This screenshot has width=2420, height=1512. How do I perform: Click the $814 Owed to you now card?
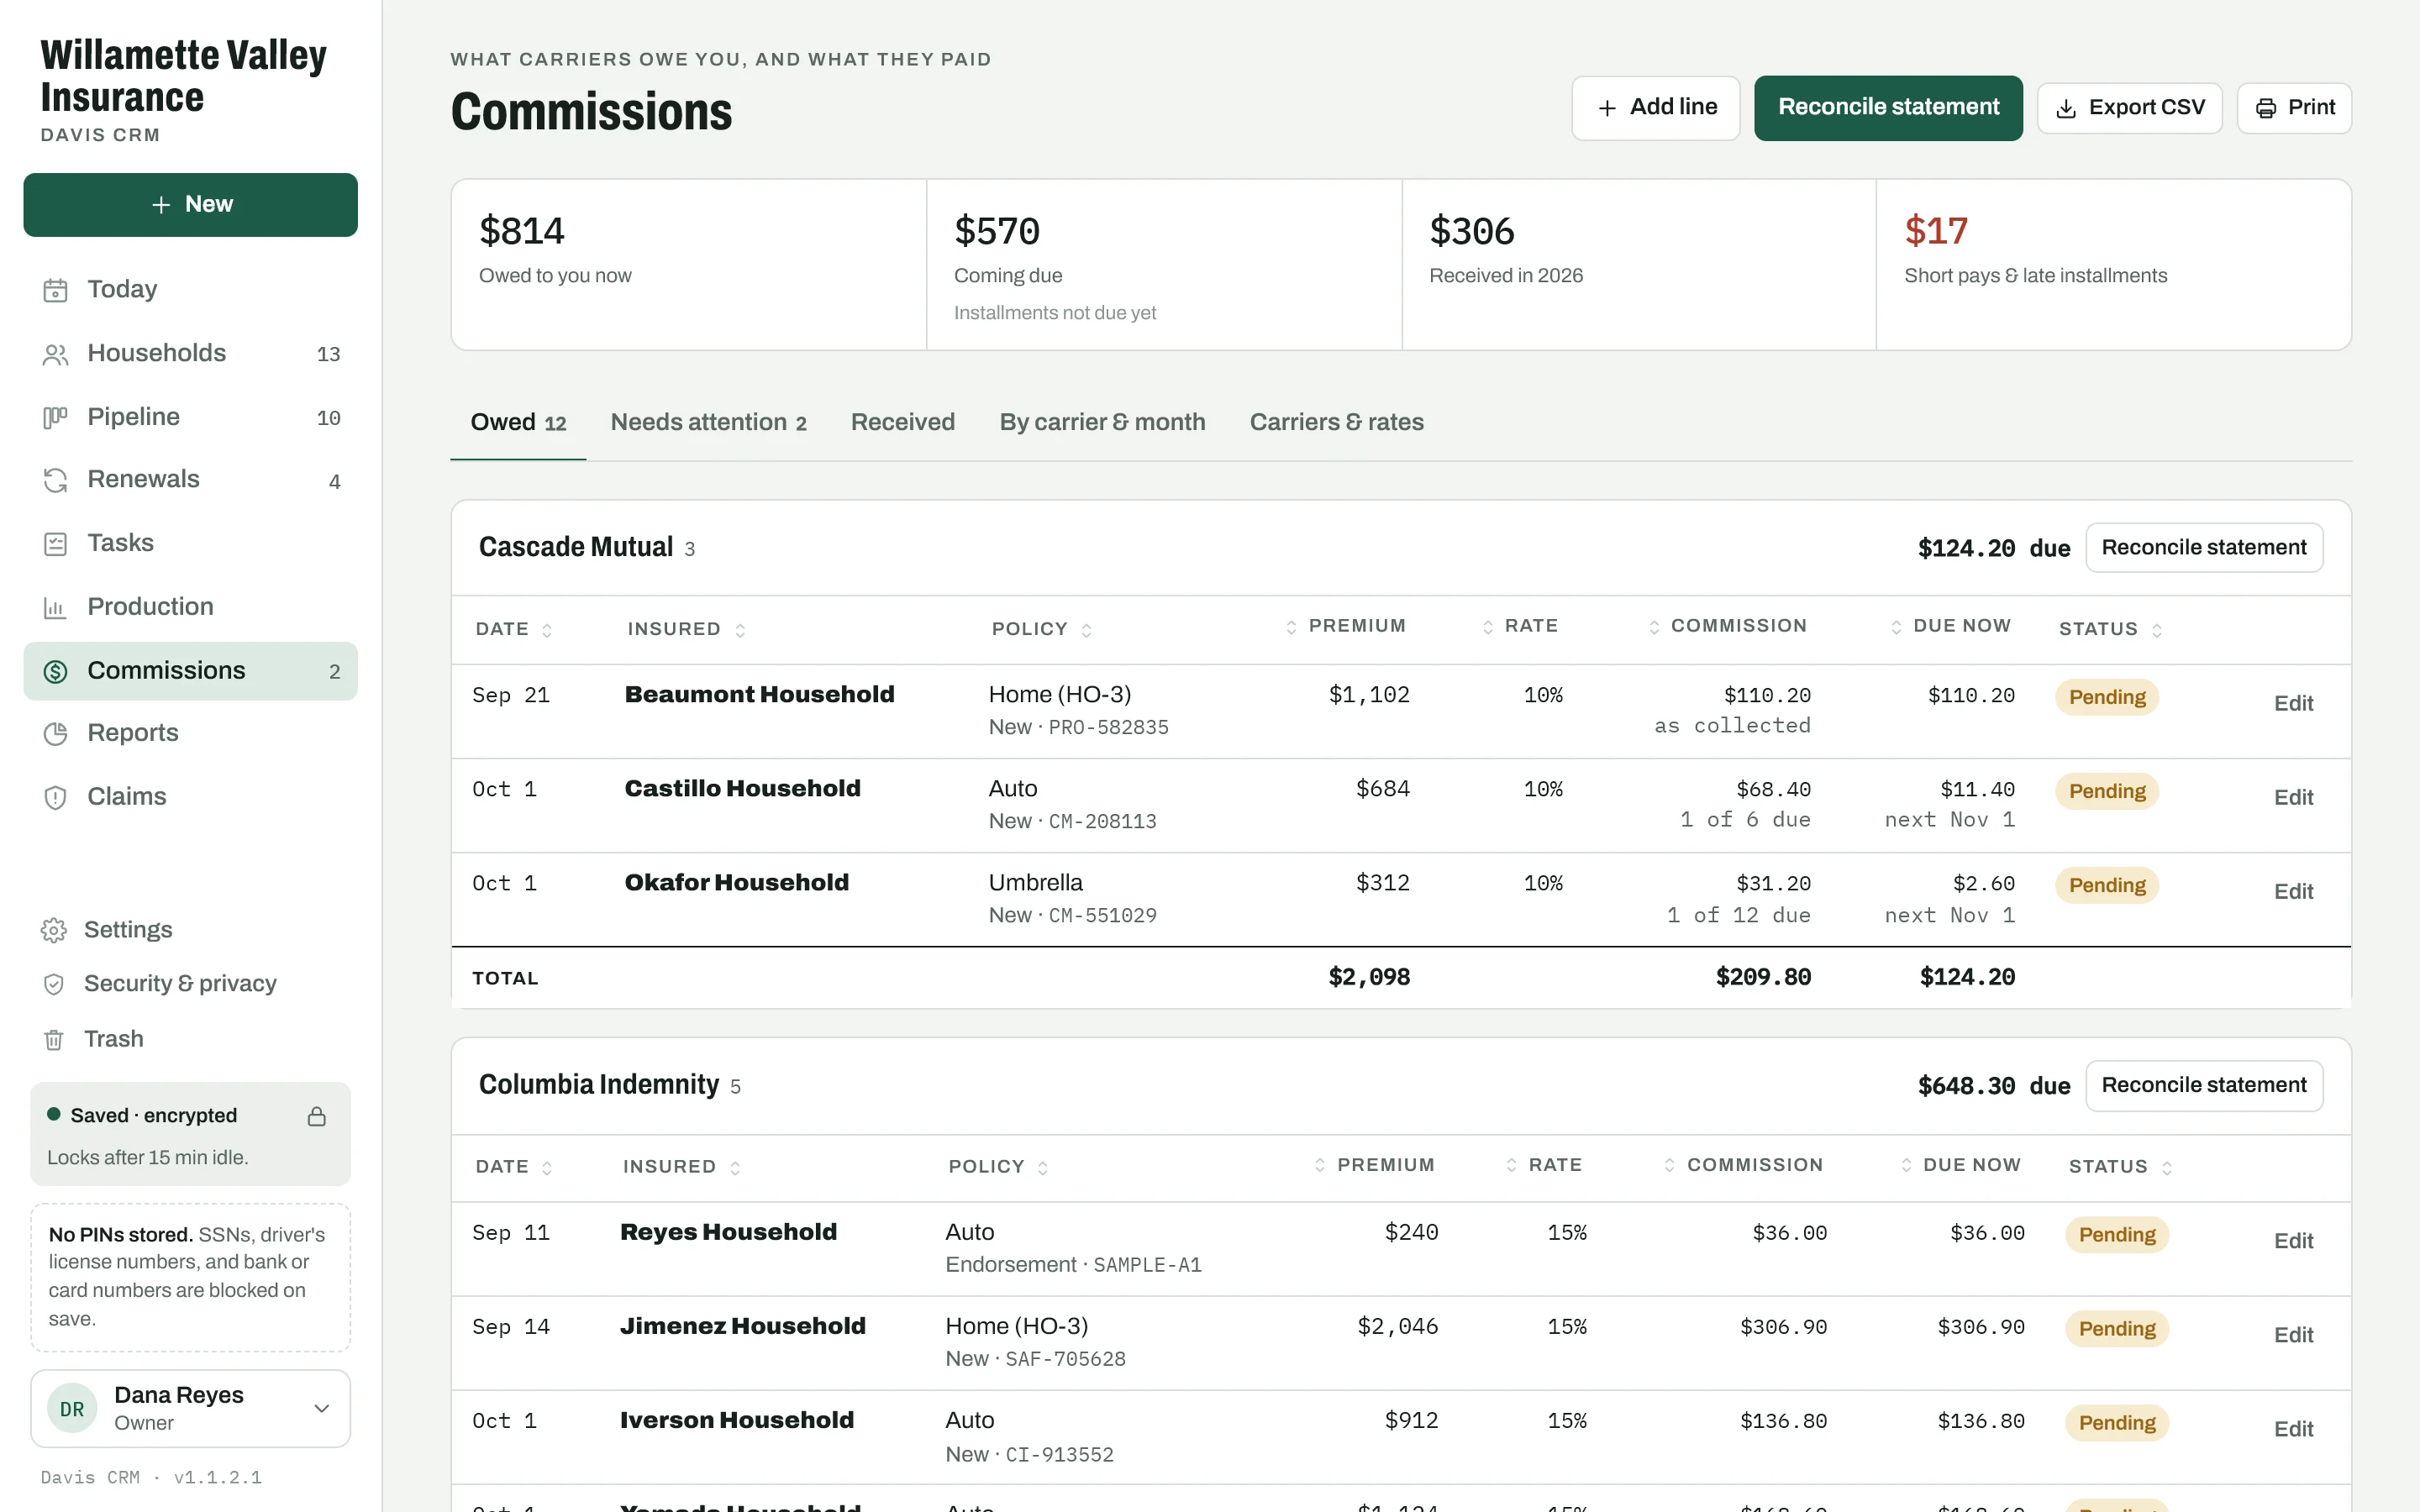(x=689, y=265)
